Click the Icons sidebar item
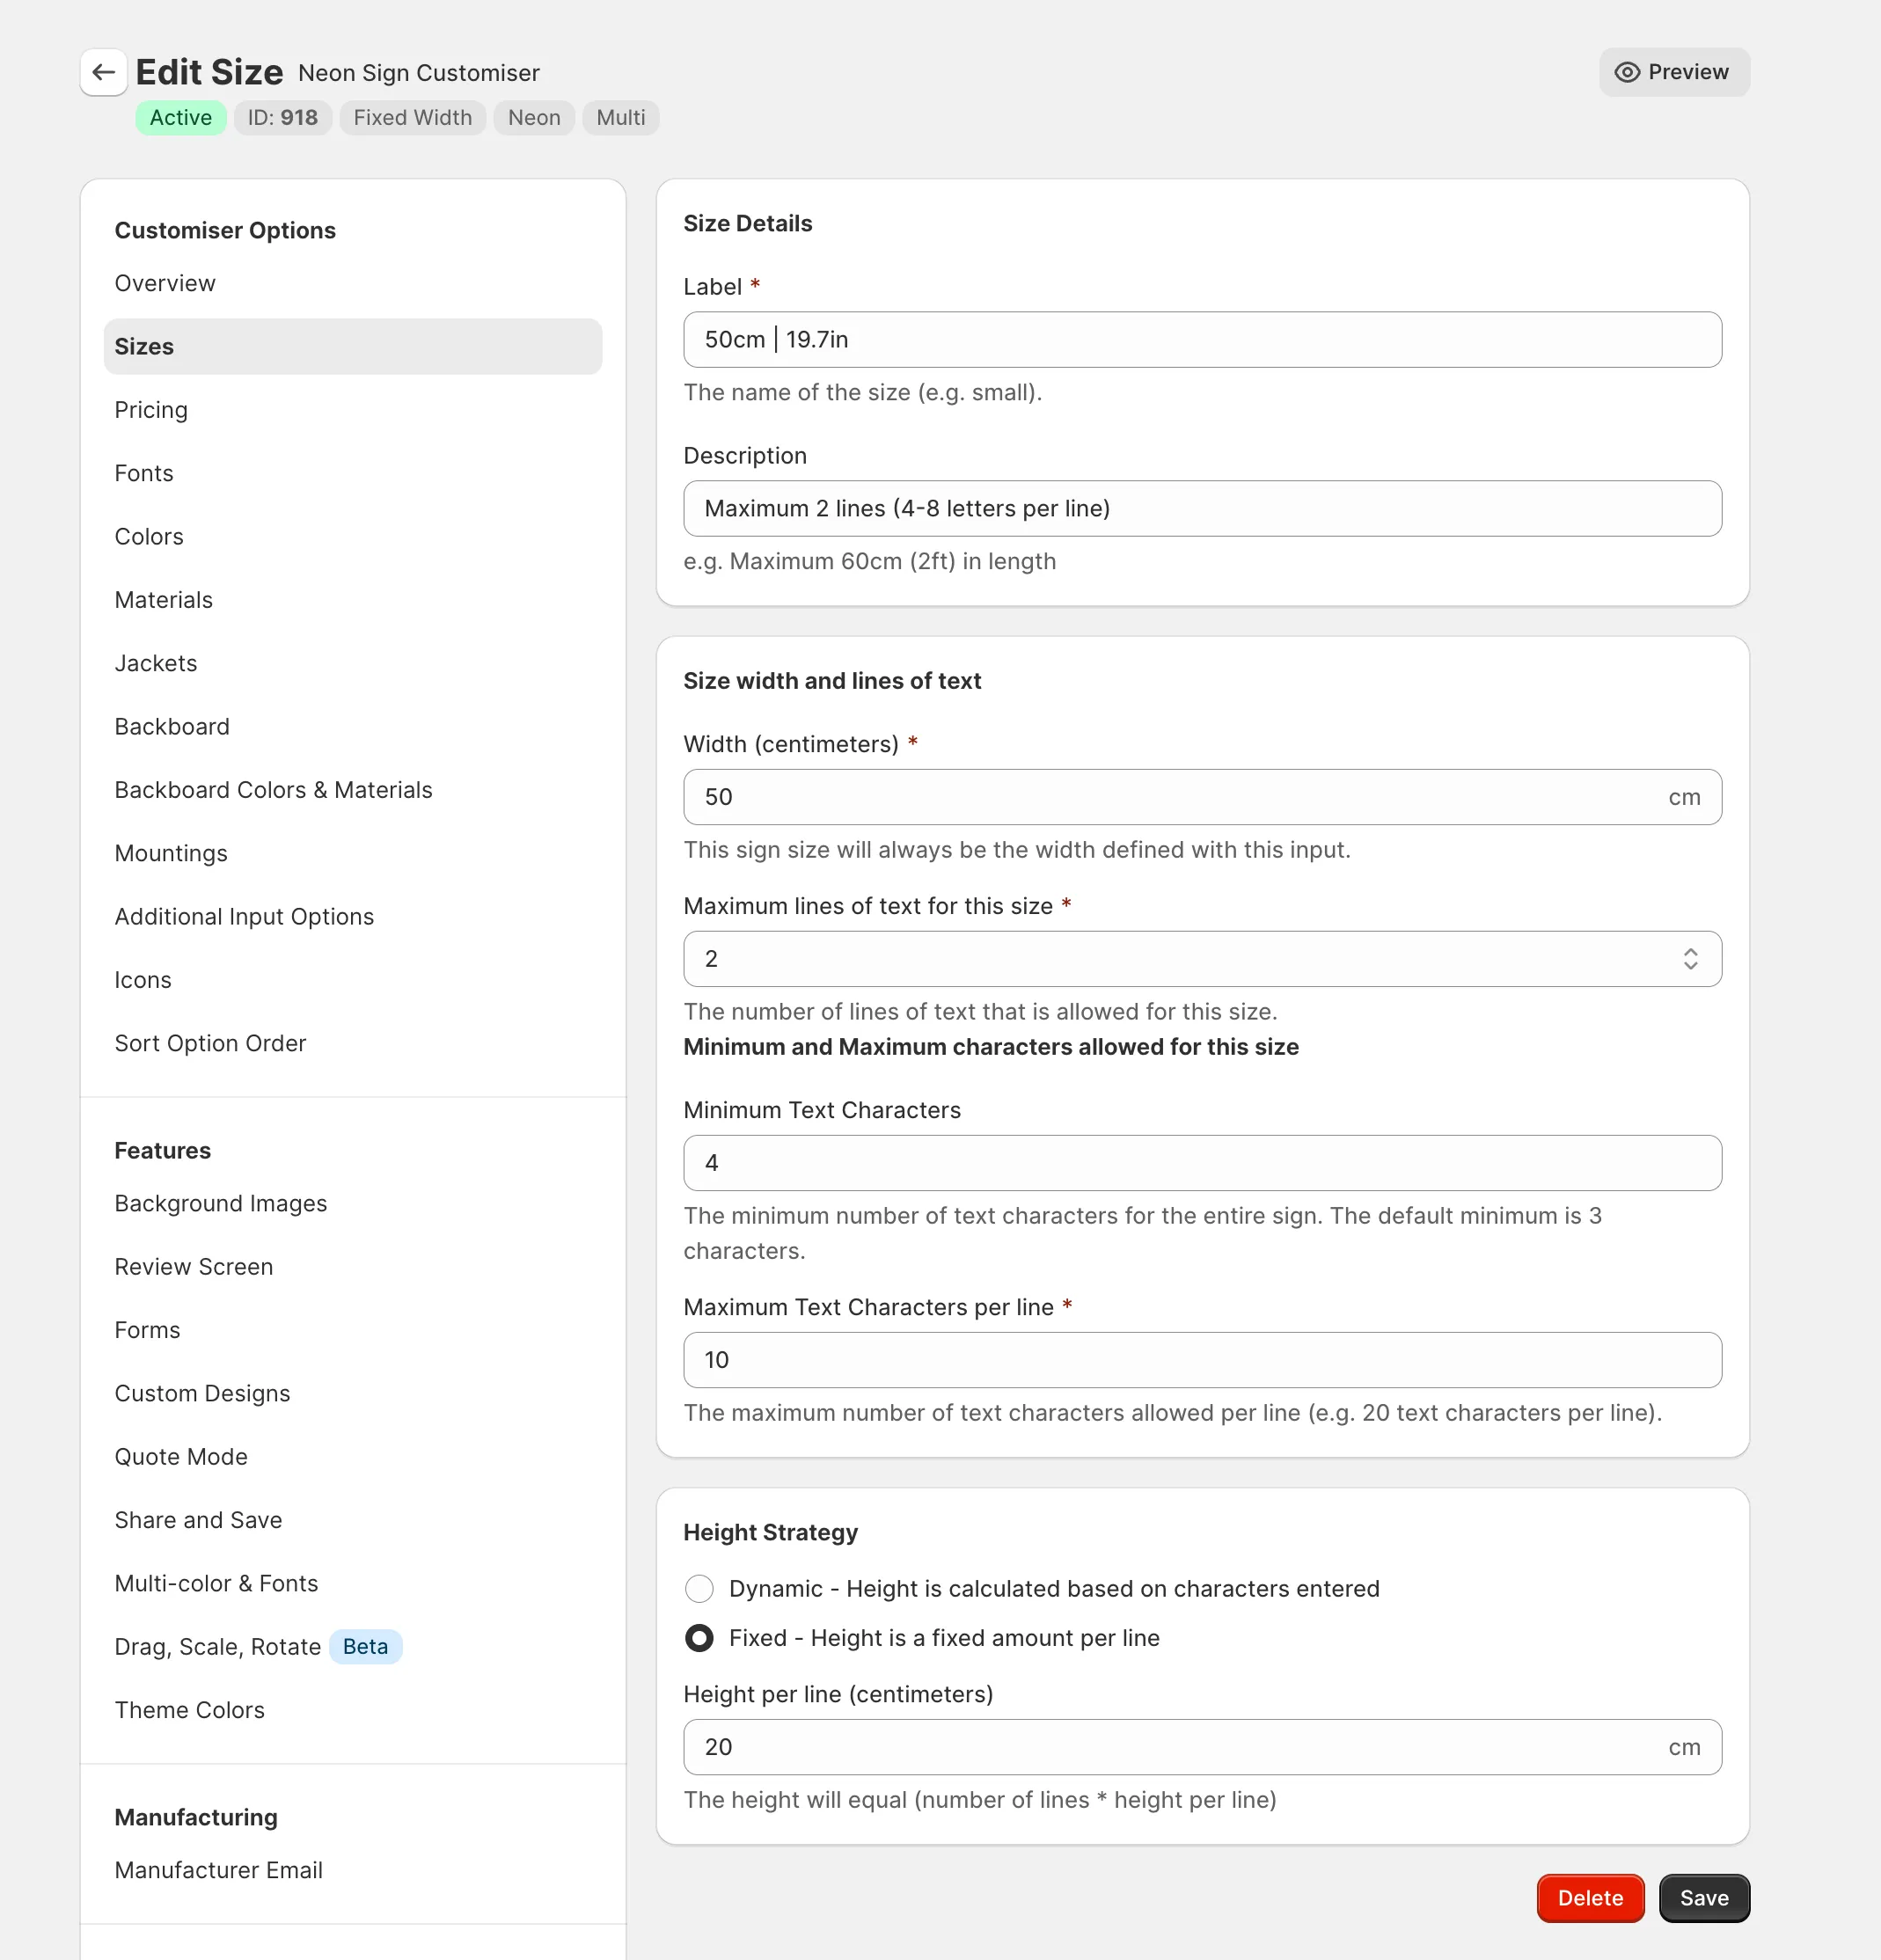 (142, 980)
